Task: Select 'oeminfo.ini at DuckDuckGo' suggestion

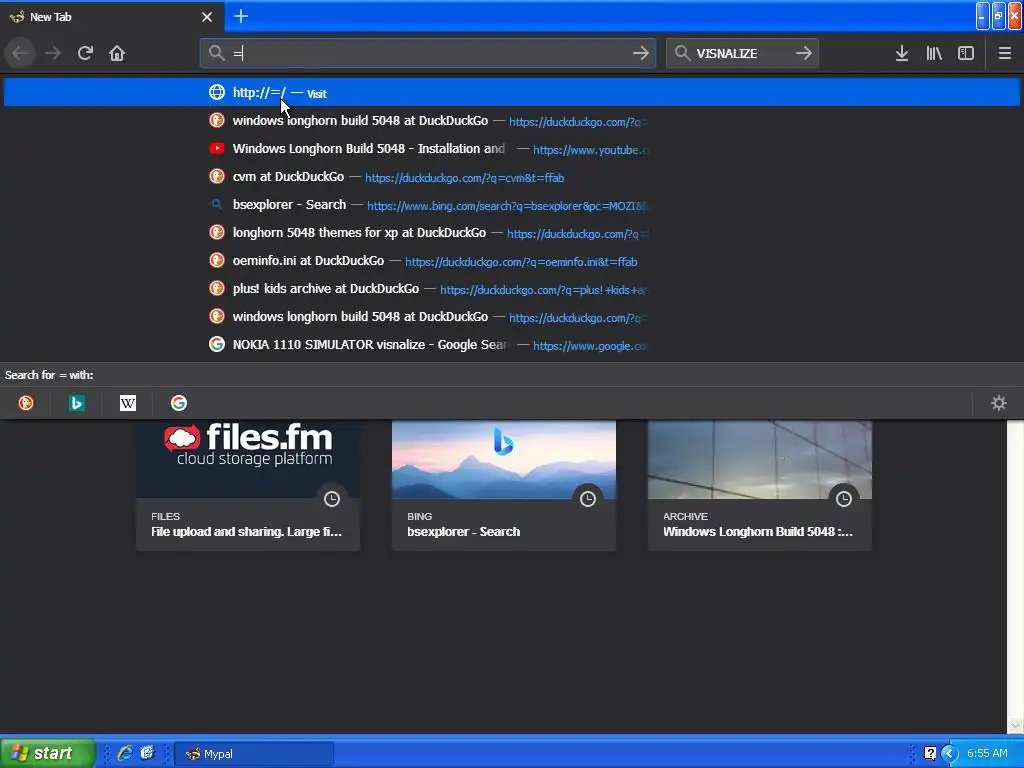Action: pyautogui.click(x=511, y=261)
